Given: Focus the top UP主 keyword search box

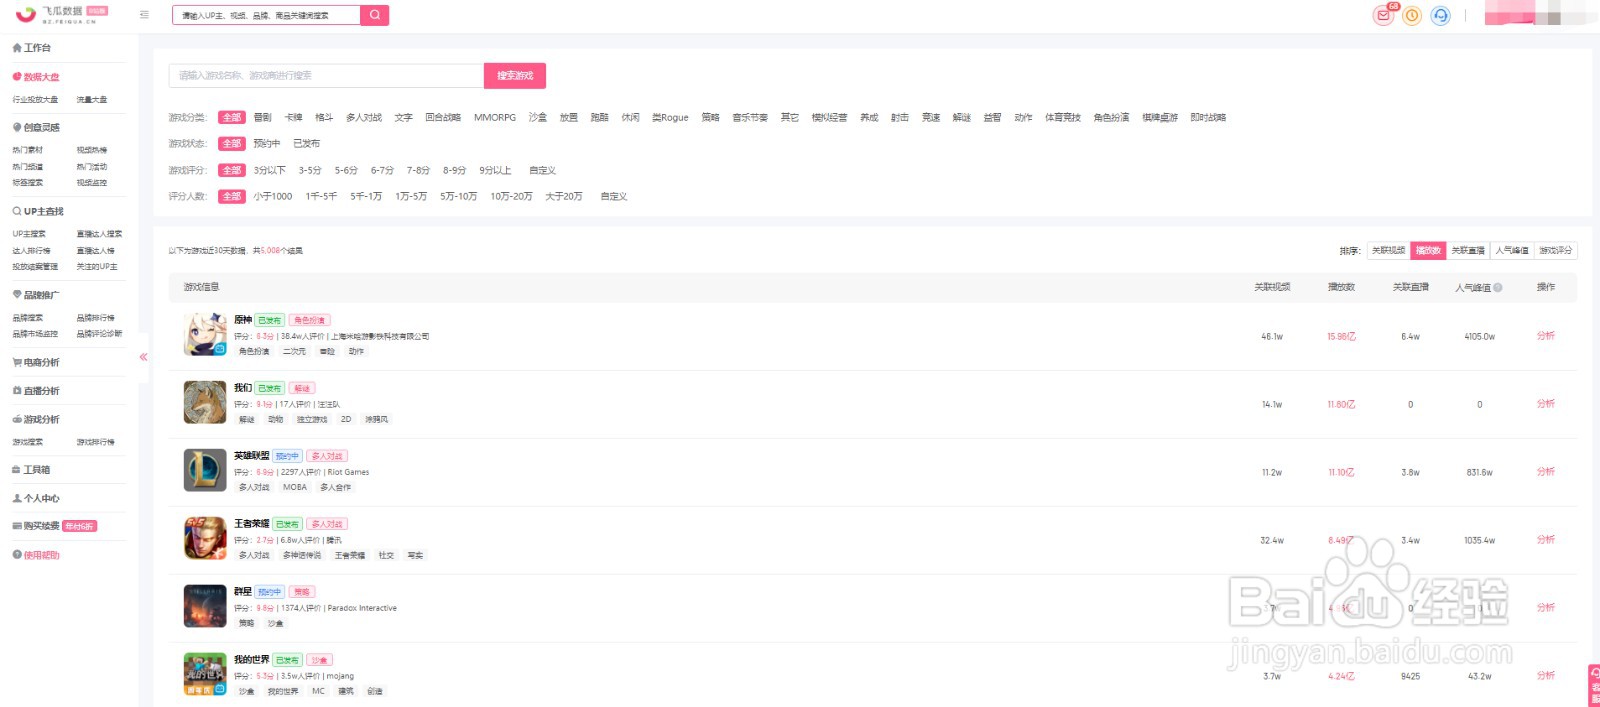Looking at the screenshot, I should pyautogui.click(x=266, y=15).
